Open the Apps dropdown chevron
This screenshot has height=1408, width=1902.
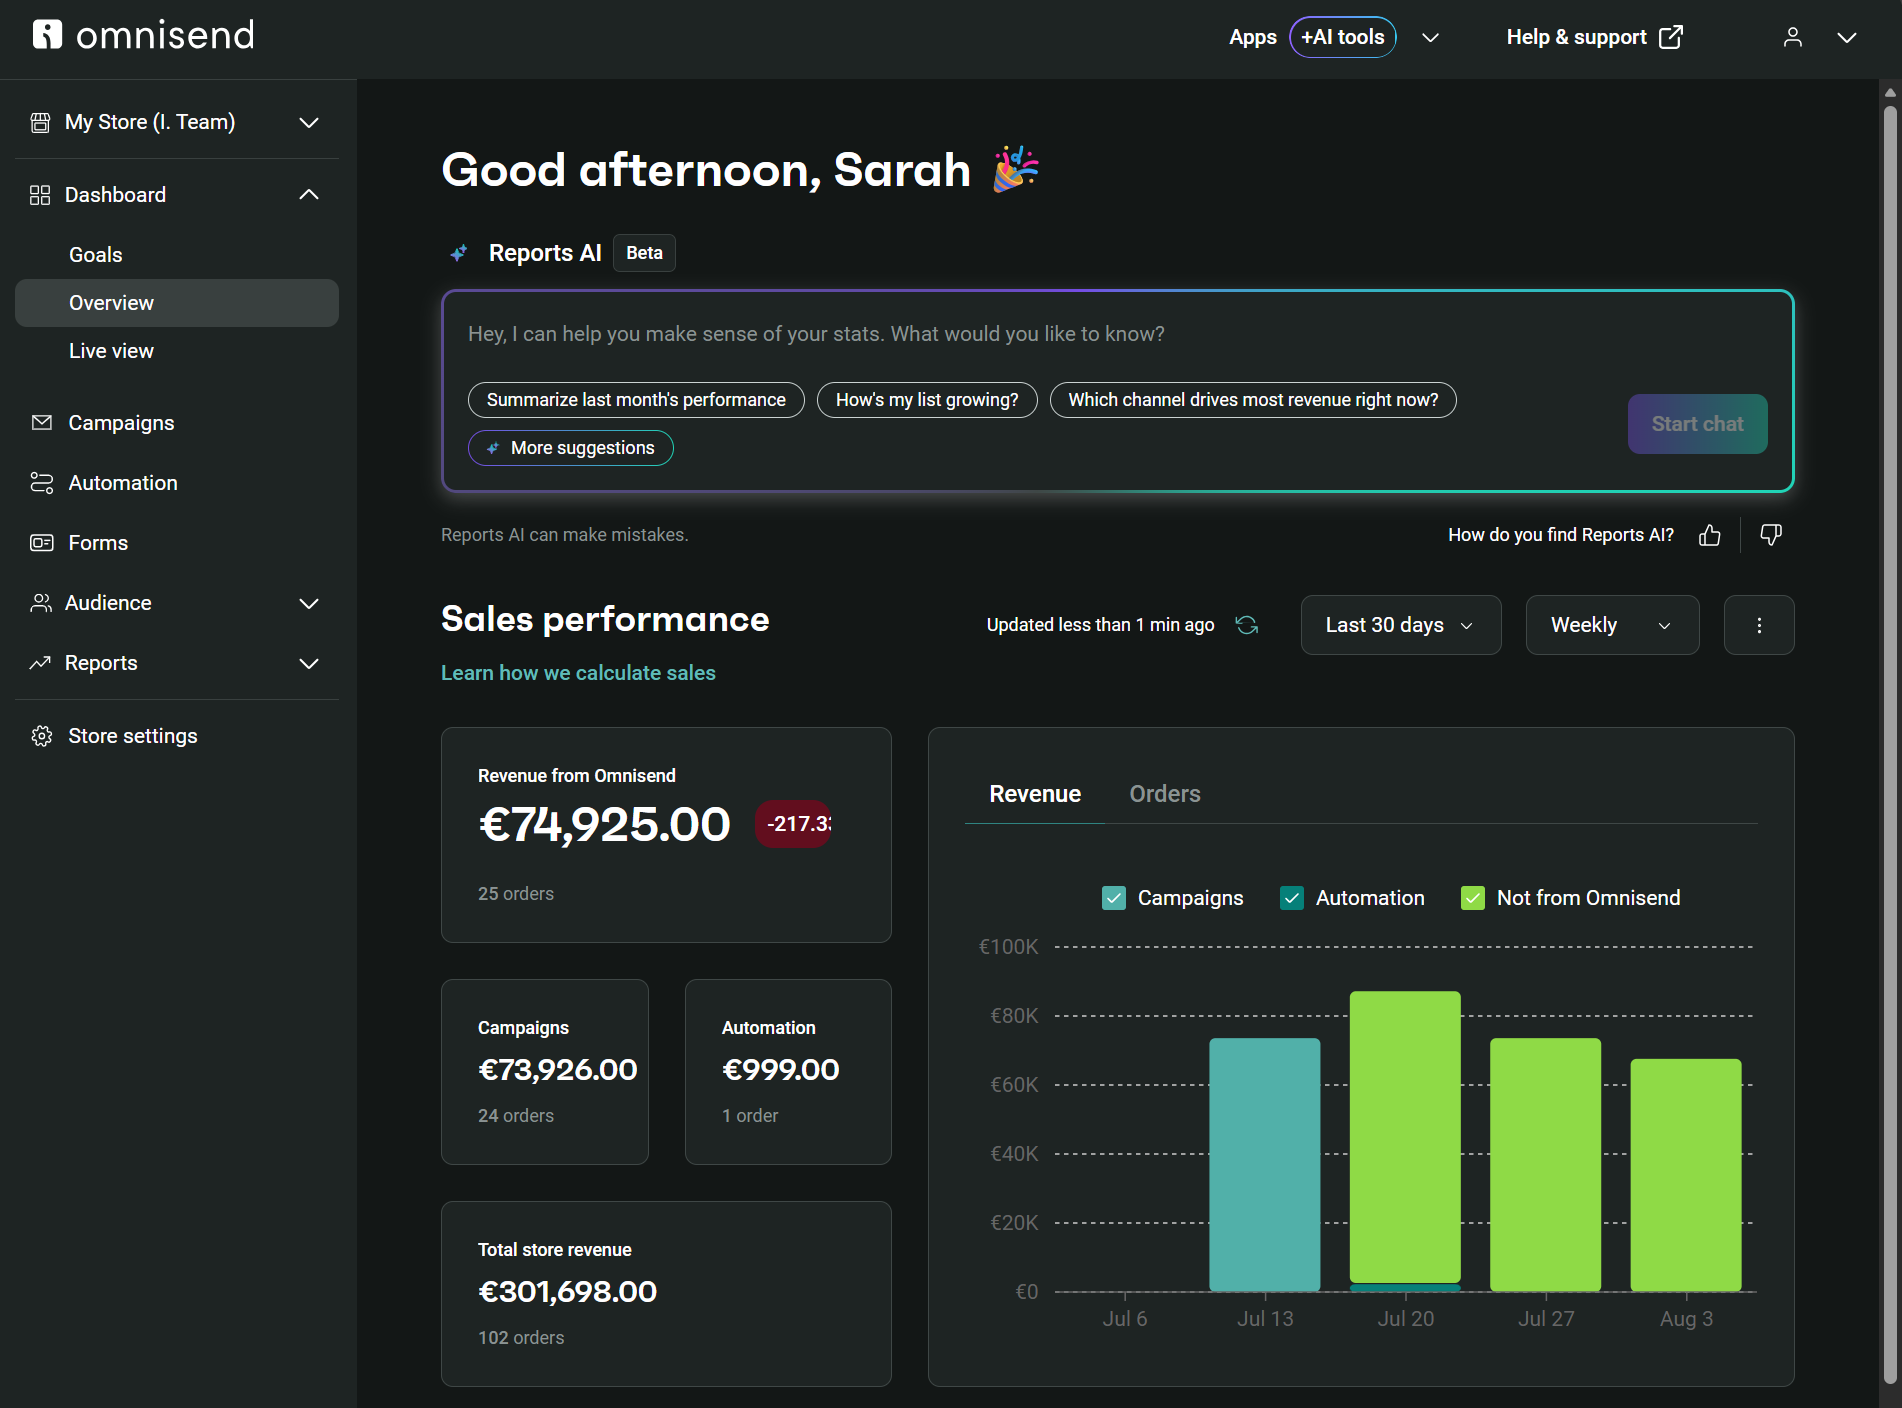[x=1431, y=38]
